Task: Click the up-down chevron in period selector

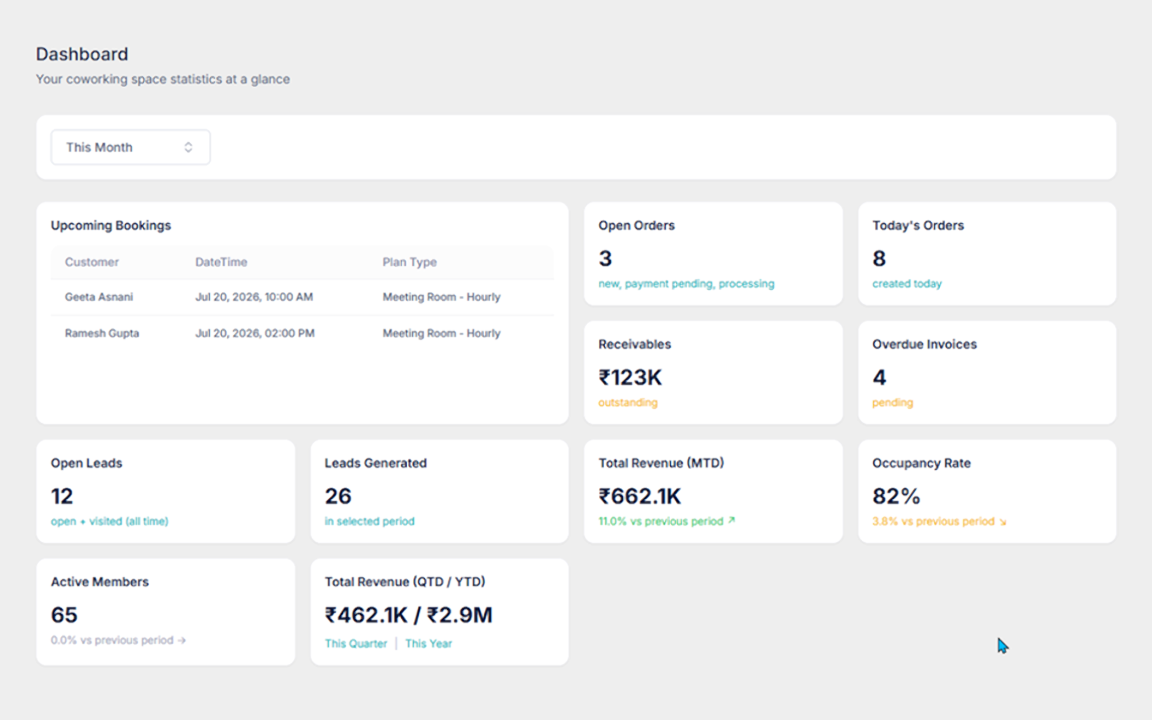Action: pyautogui.click(x=188, y=147)
